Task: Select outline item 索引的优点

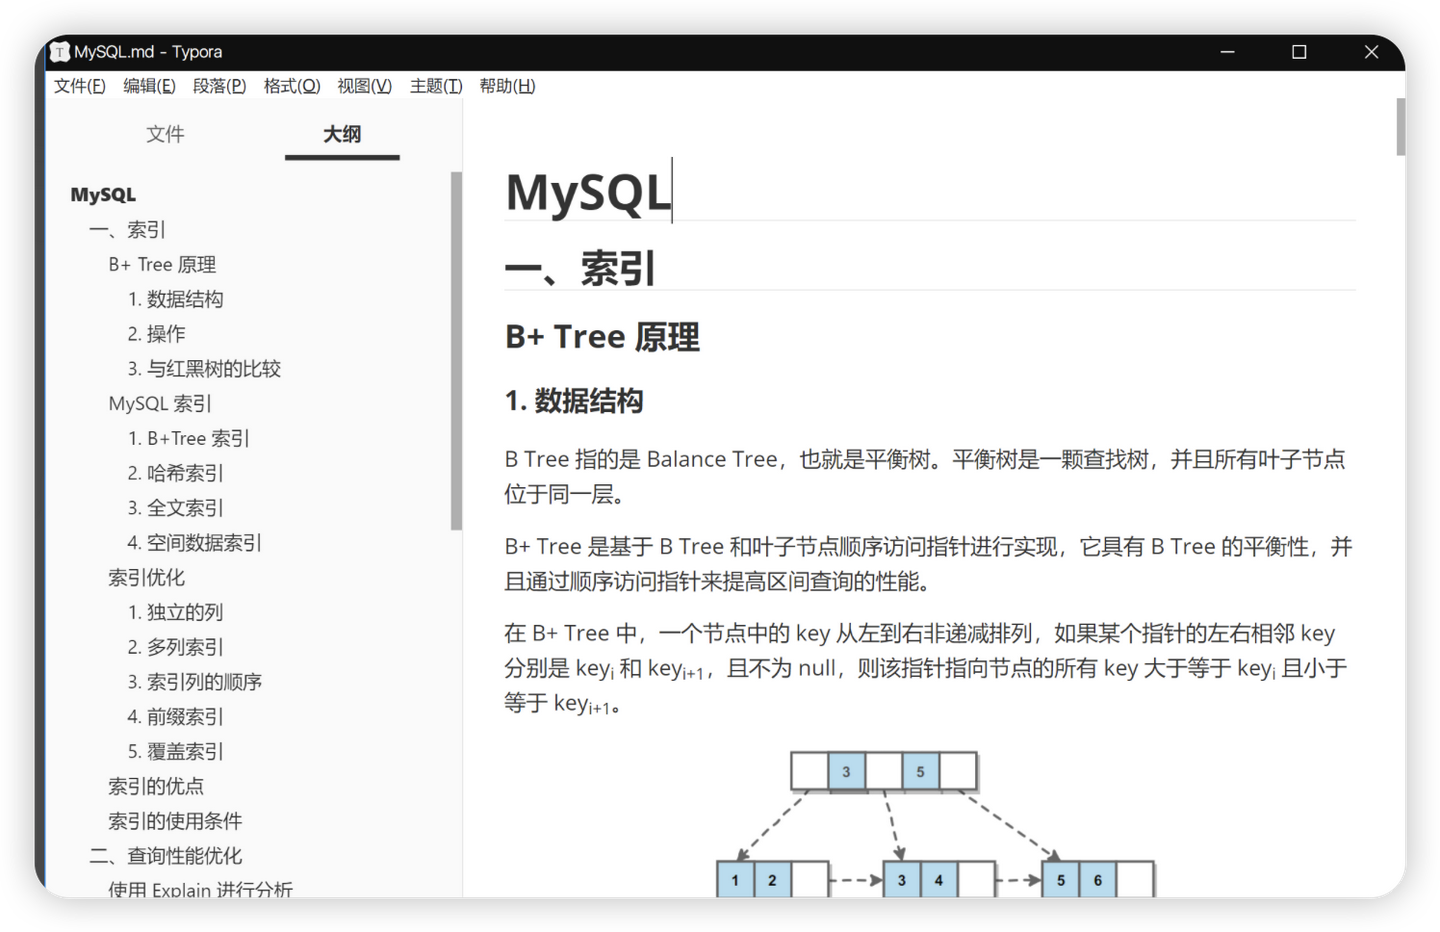Action: (x=156, y=787)
